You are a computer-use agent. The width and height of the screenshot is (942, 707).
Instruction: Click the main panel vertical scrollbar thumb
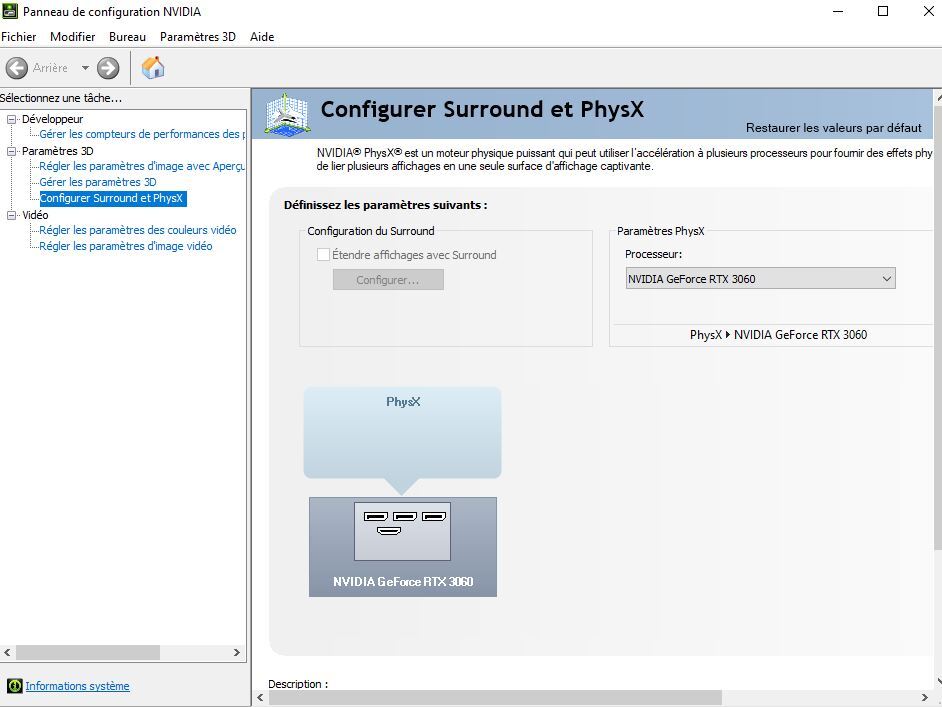pos(938,327)
